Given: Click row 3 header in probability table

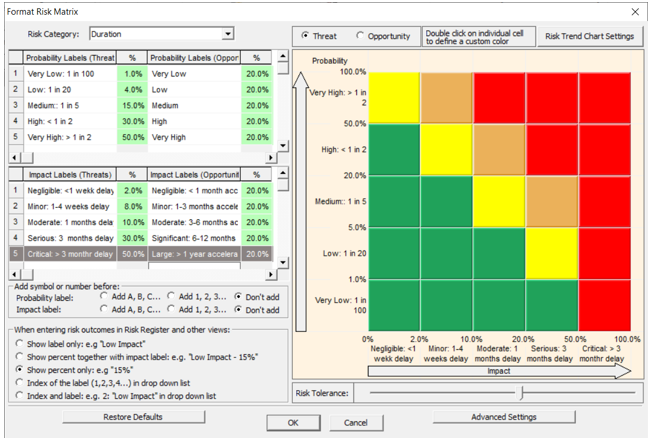Looking at the screenshot, I should tap(16, 105).
